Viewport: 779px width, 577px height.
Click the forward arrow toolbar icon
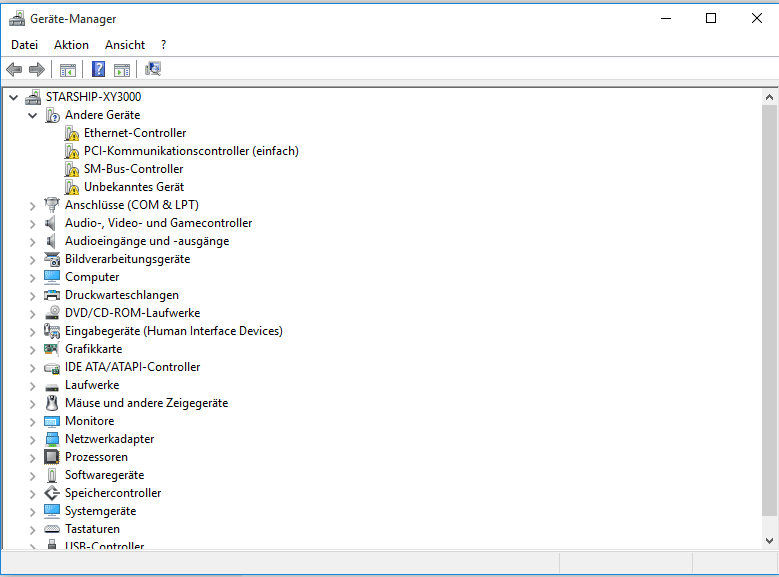click(37, 69)
